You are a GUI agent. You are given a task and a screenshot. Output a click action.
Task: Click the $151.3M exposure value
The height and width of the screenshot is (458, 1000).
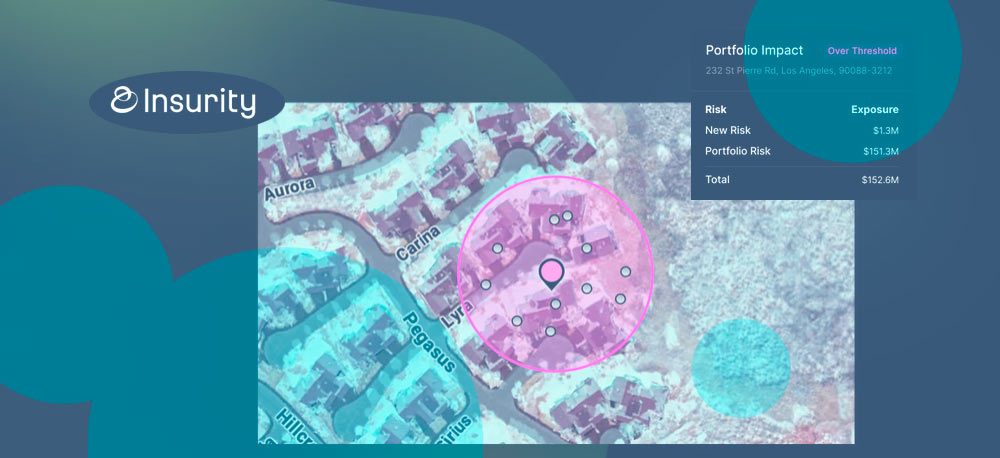point(880,152)
